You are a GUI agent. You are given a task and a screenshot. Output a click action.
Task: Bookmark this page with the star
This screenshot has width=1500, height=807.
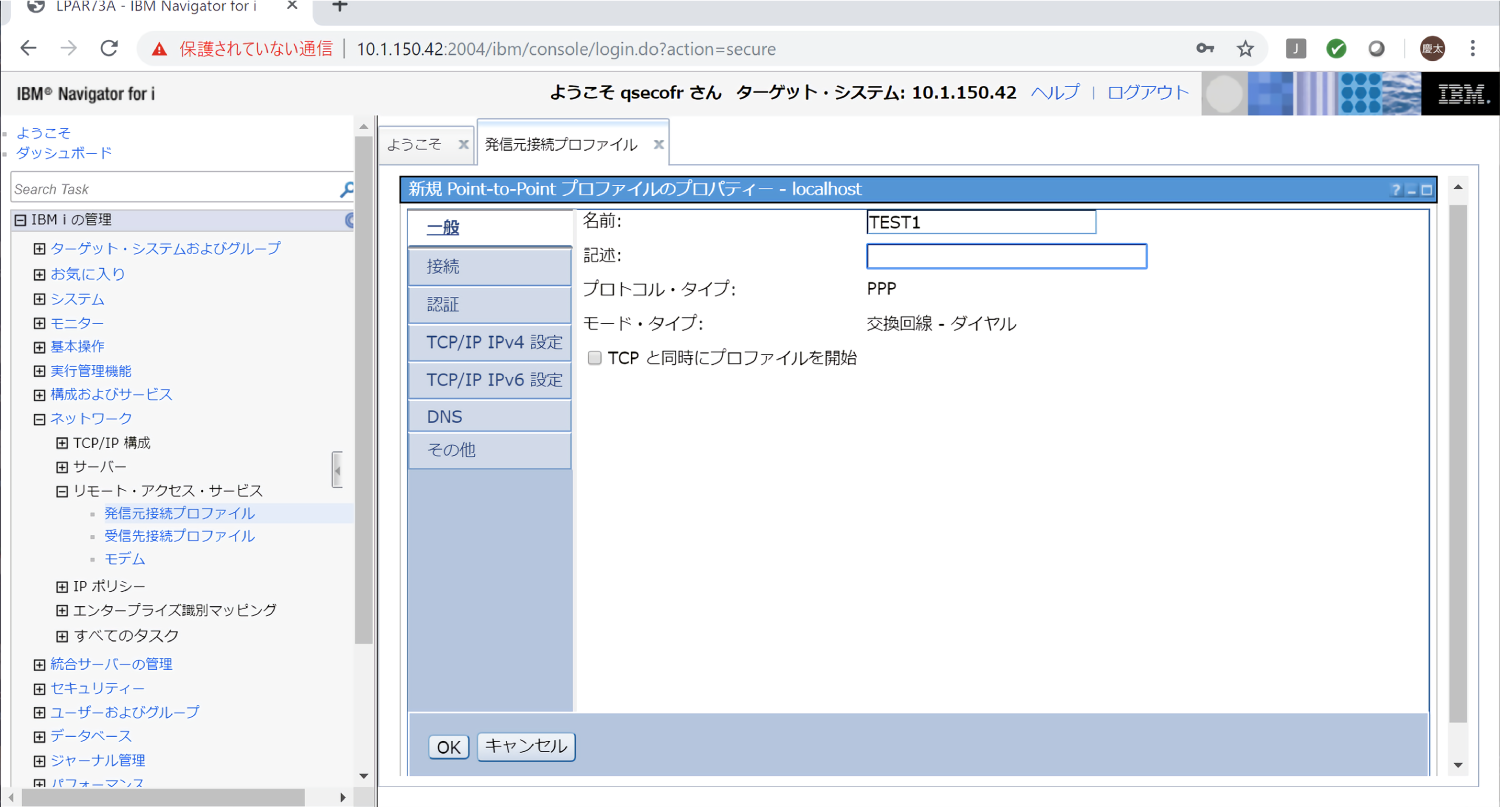point(1245,48)
